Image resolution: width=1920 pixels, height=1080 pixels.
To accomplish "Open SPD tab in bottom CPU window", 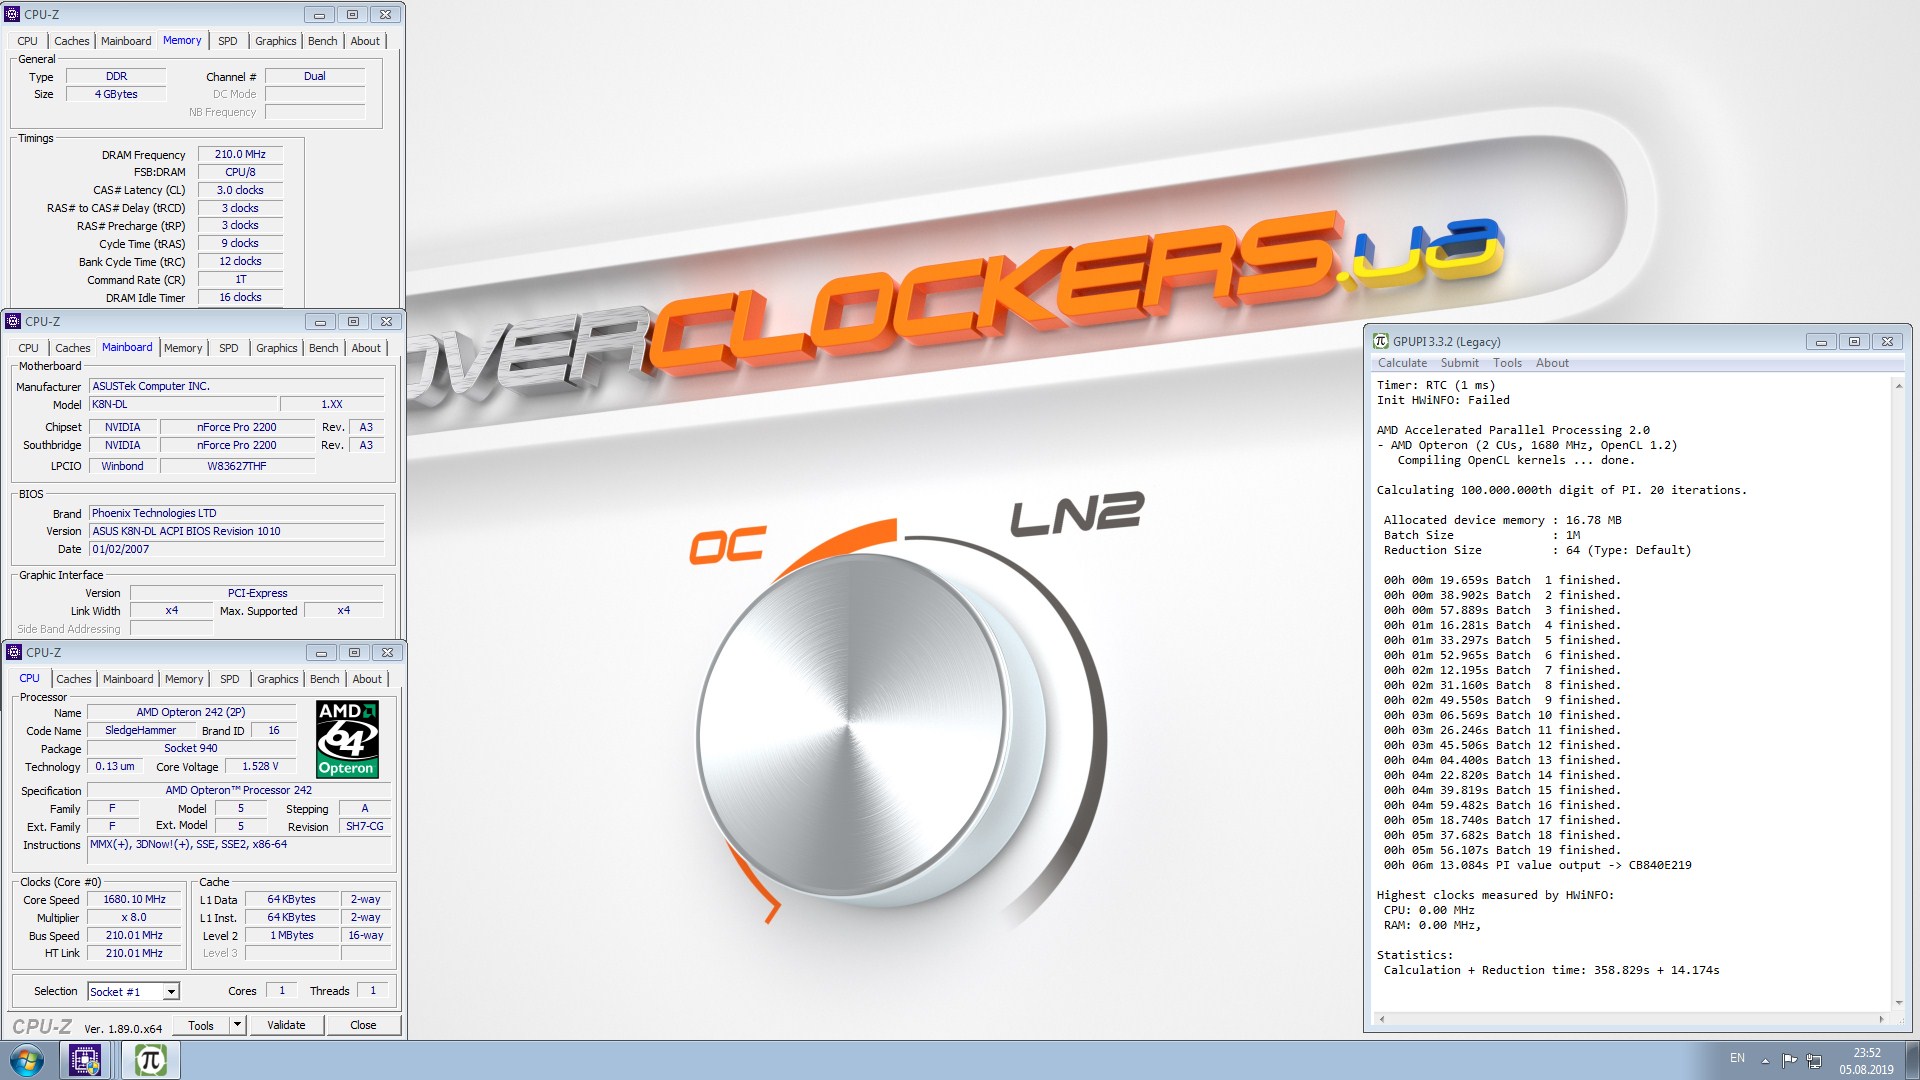I will pos(230,679).
